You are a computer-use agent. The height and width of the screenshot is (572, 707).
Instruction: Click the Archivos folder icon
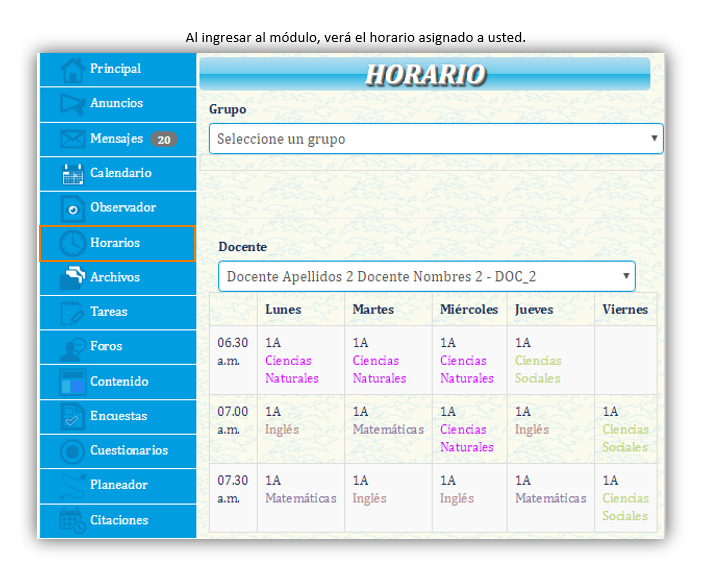72,278
